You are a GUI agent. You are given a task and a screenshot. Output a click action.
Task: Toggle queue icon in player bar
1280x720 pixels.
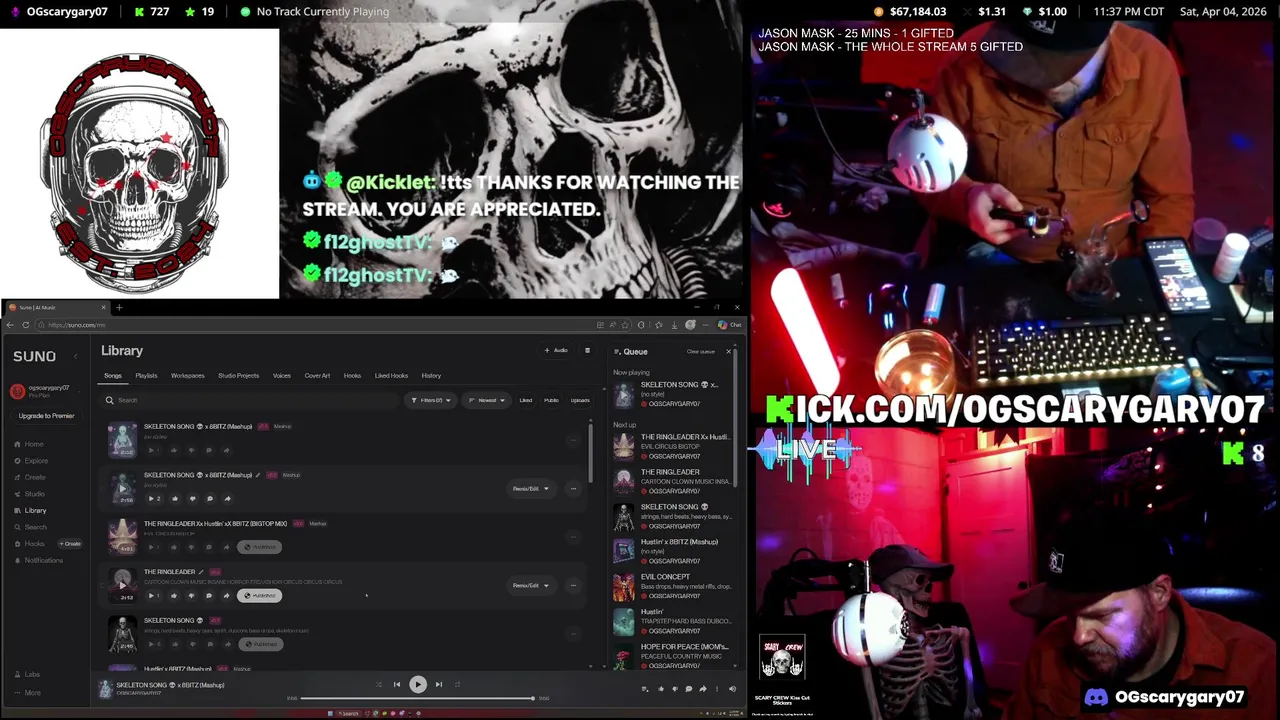coord(645,689)
